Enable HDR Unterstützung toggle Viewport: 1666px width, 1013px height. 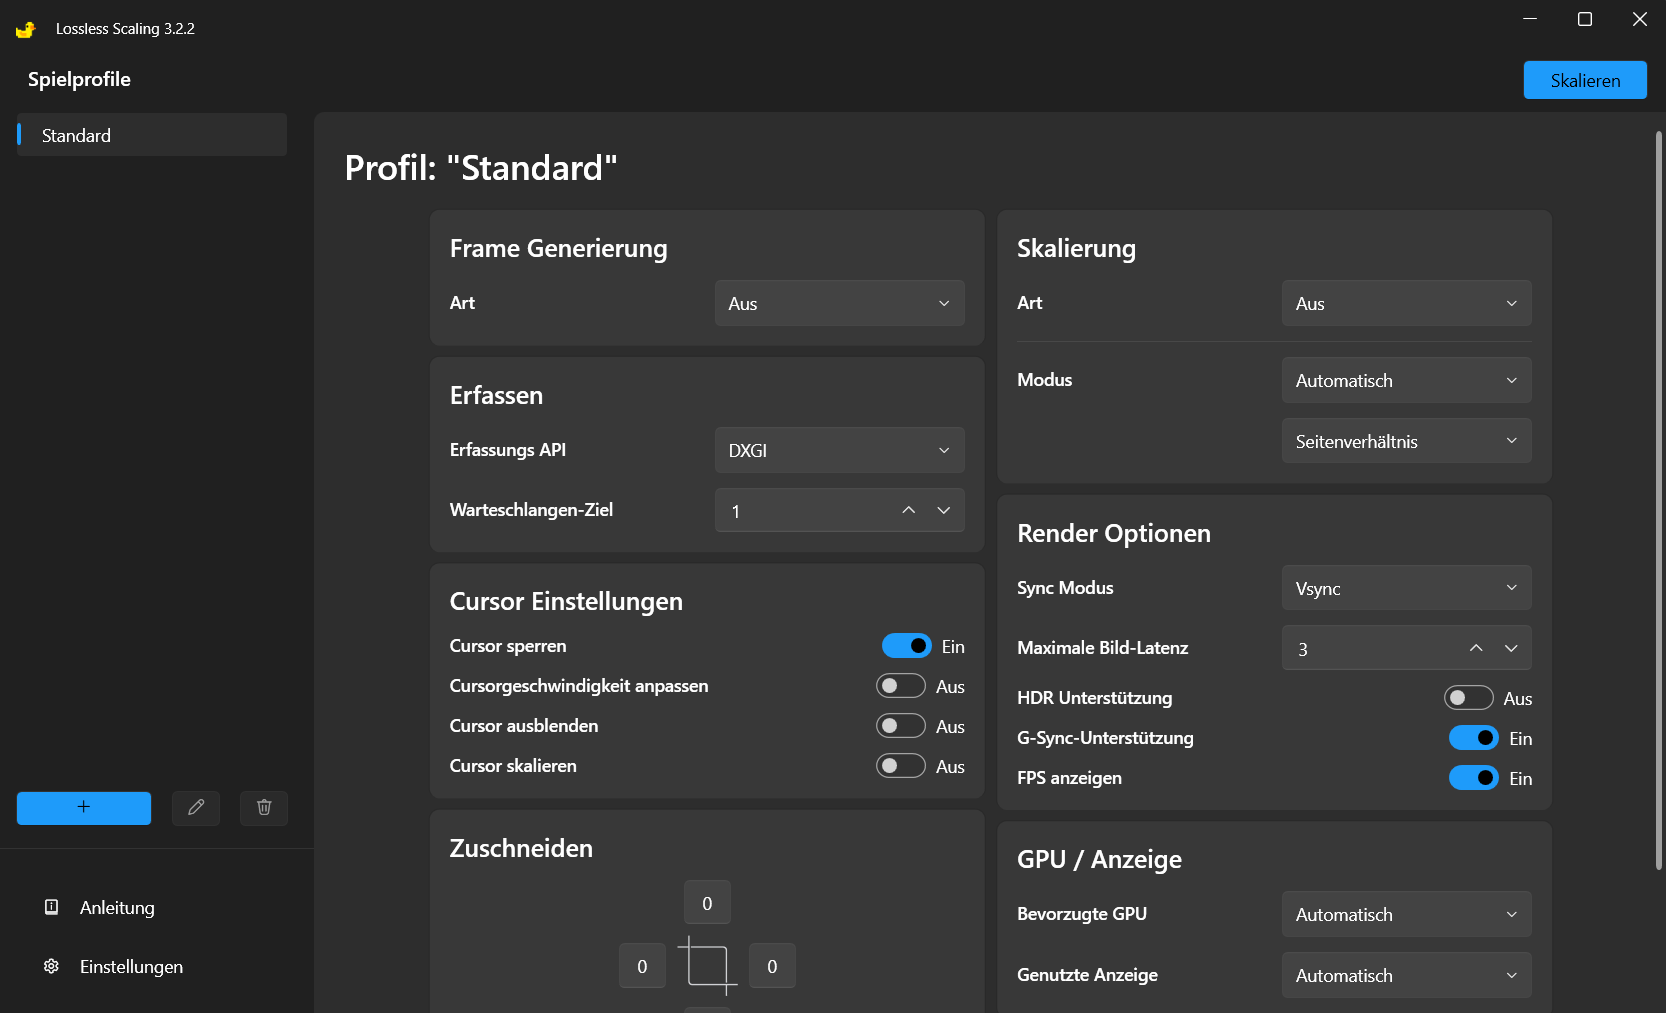pyautogui.click(x=1468, y=698)
